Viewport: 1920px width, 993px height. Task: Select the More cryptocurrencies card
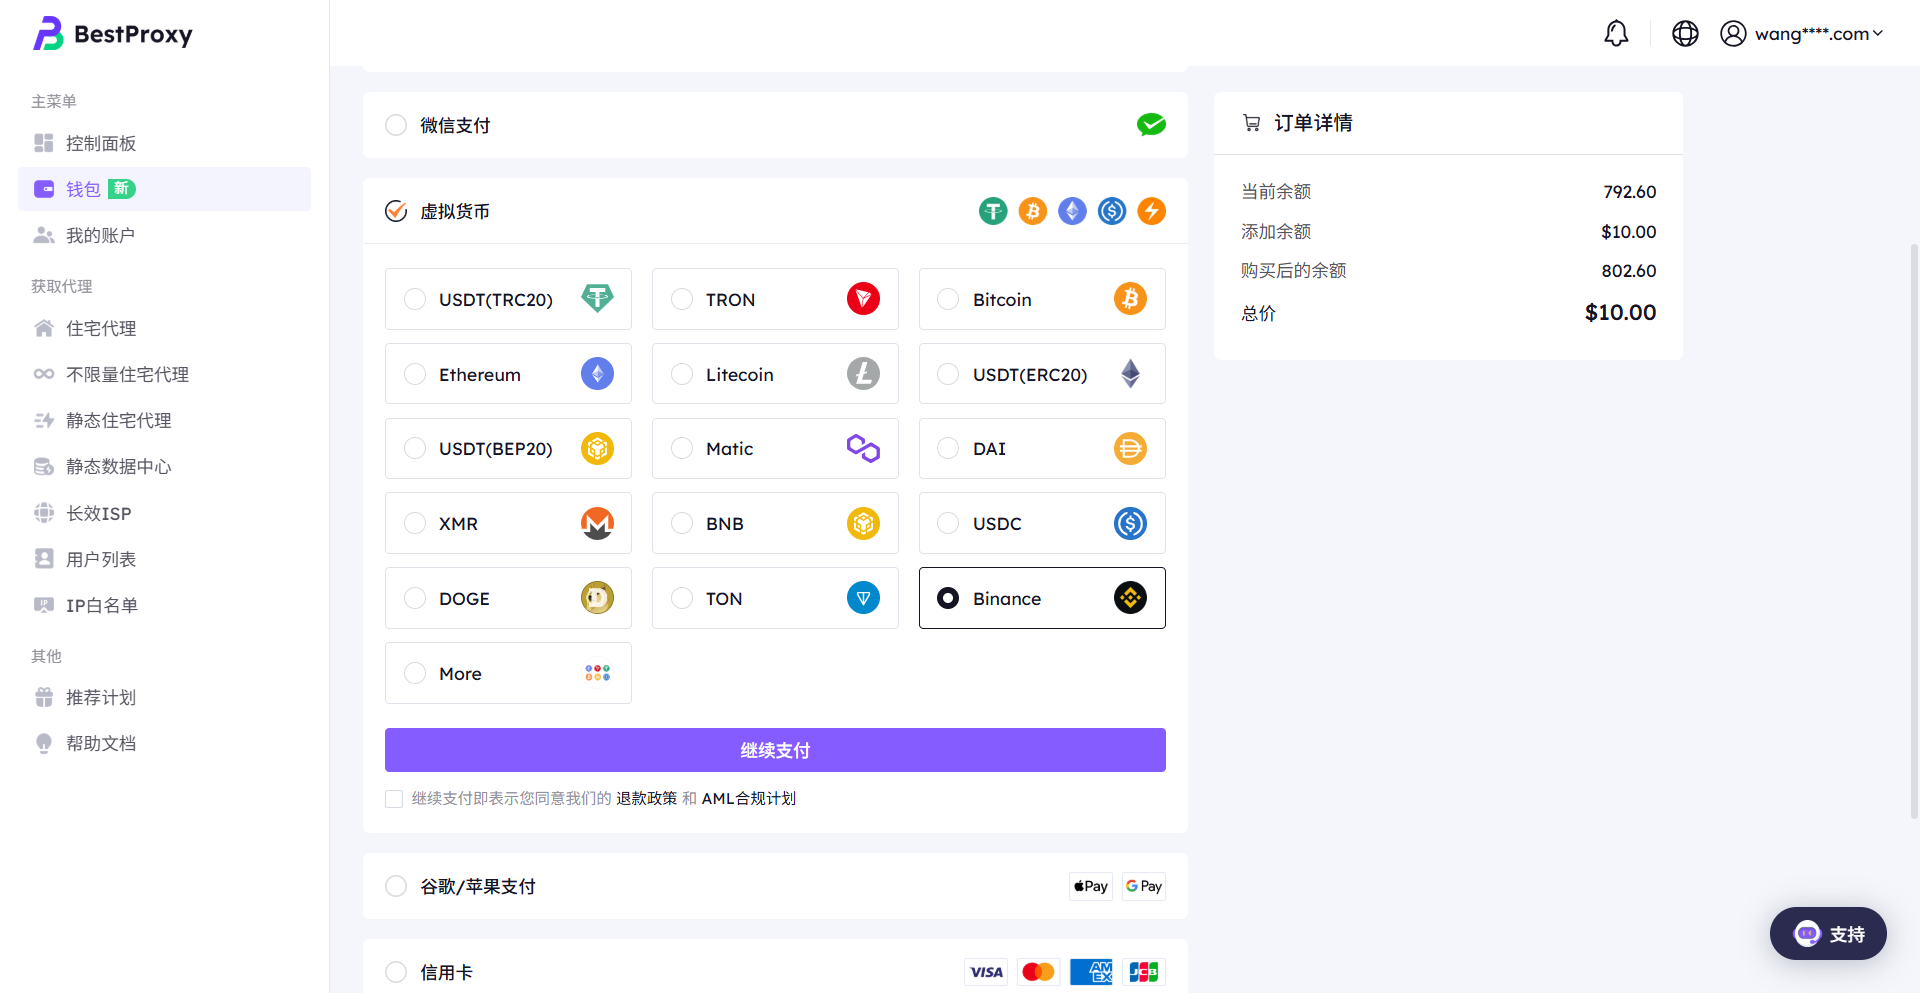(x=508, y=673)
